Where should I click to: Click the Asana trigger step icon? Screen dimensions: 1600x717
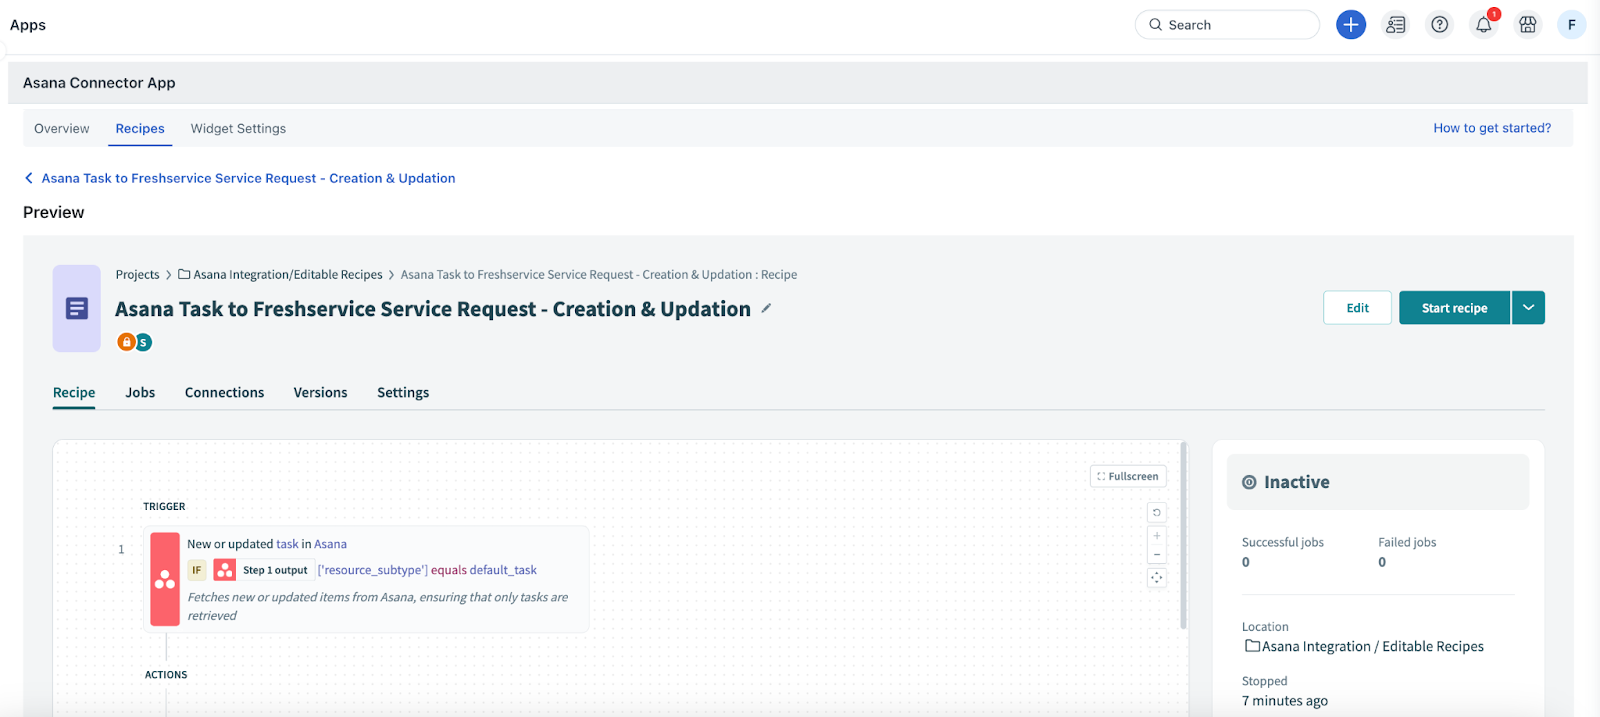(165, 579)
